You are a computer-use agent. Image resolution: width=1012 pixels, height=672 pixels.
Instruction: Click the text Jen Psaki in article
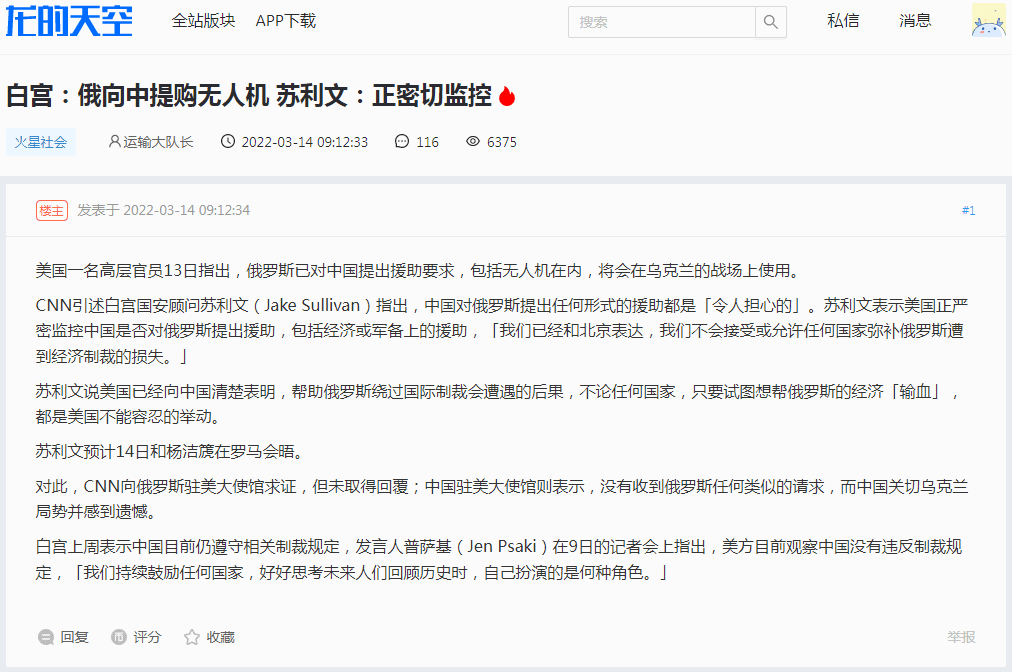(x=501, y=547)
